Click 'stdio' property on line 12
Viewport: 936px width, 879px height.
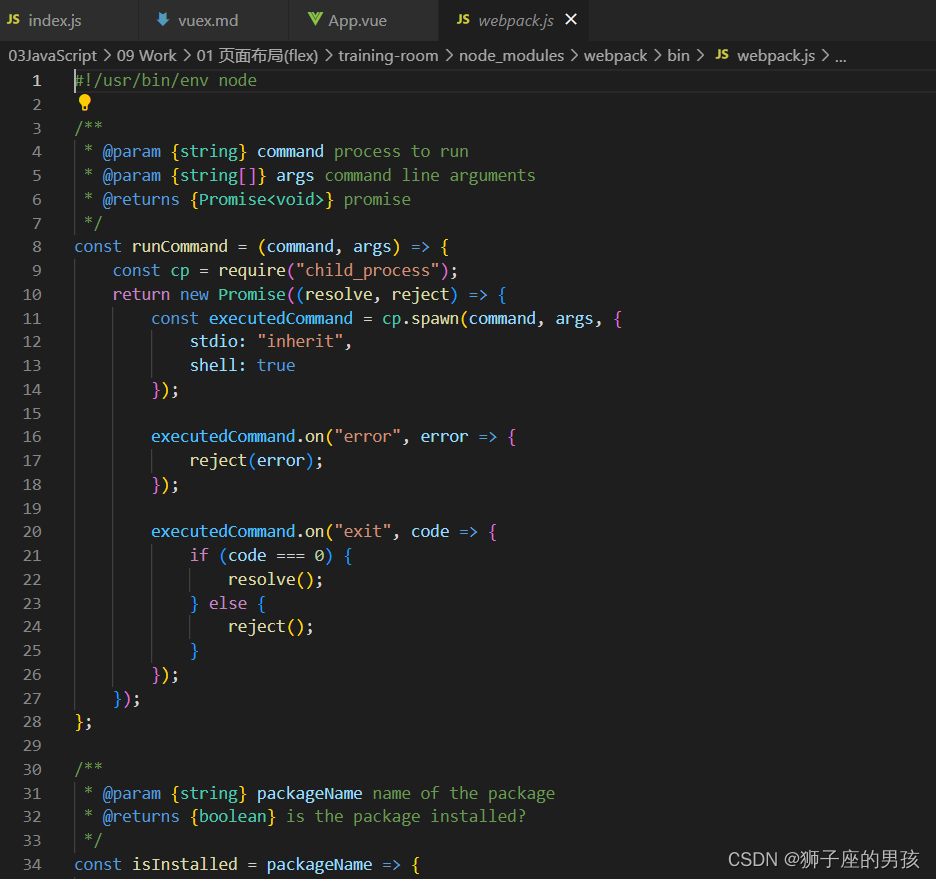[213, 341]
